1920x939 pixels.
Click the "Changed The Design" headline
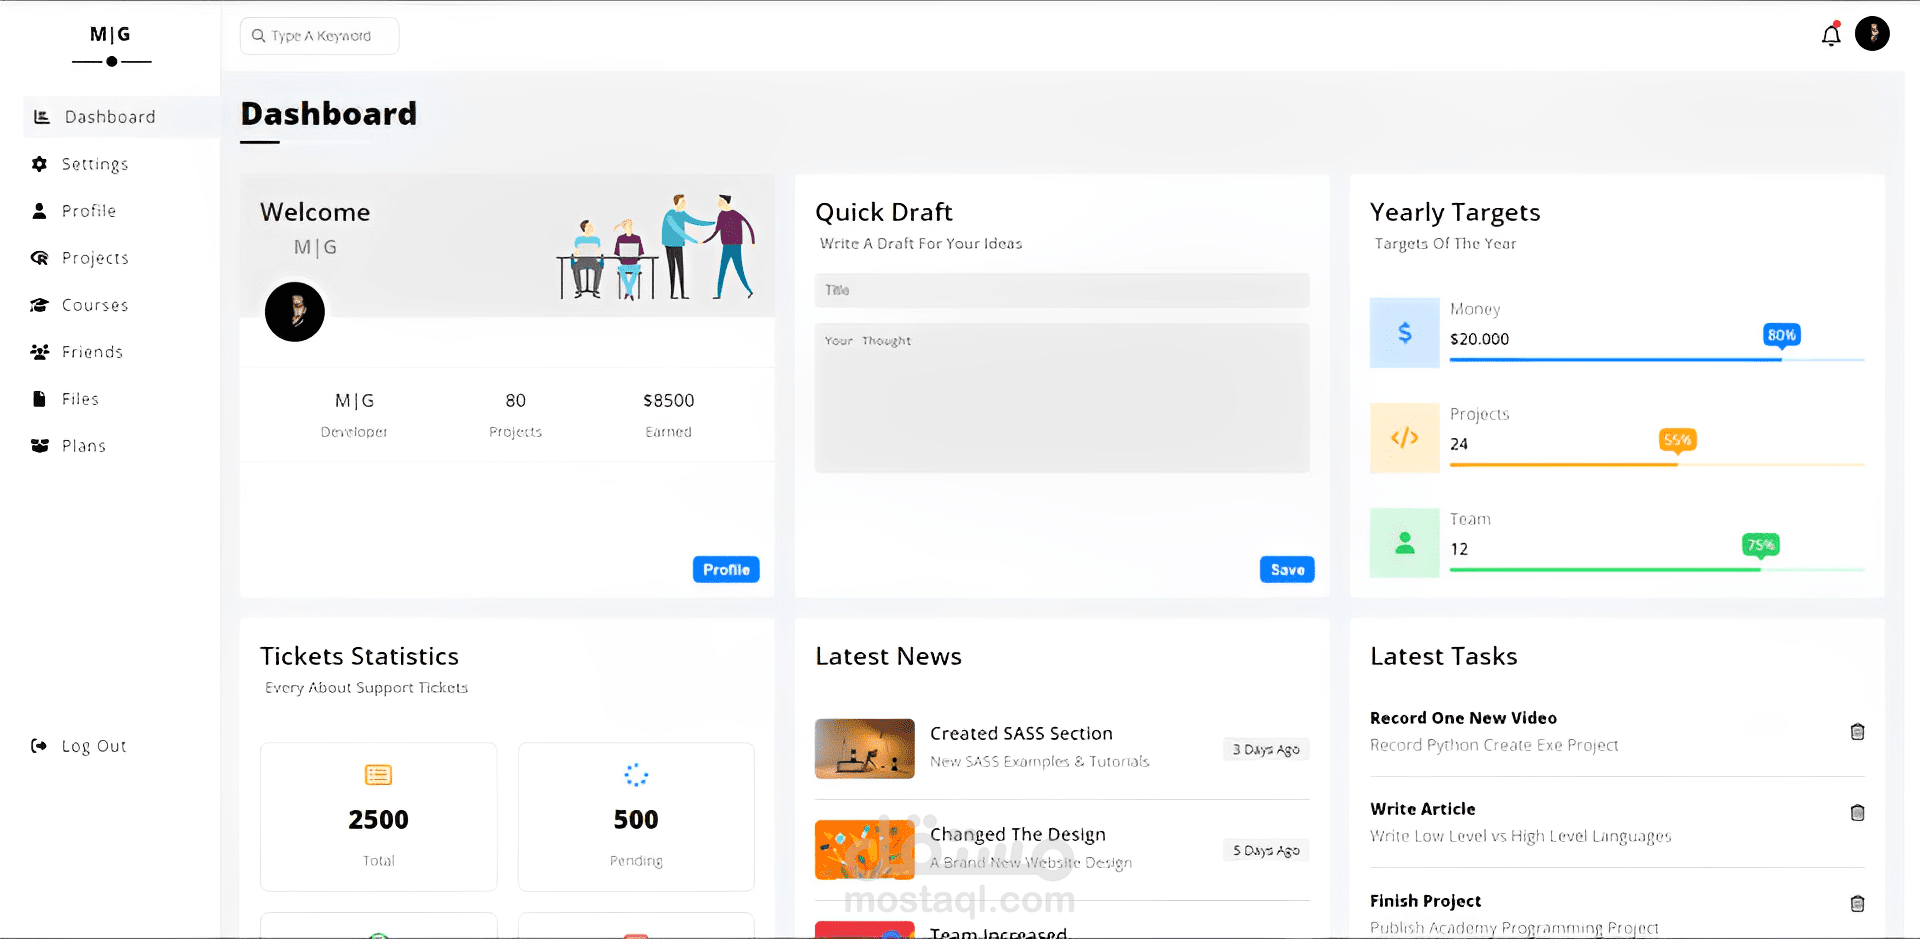tap(1018, 834)
